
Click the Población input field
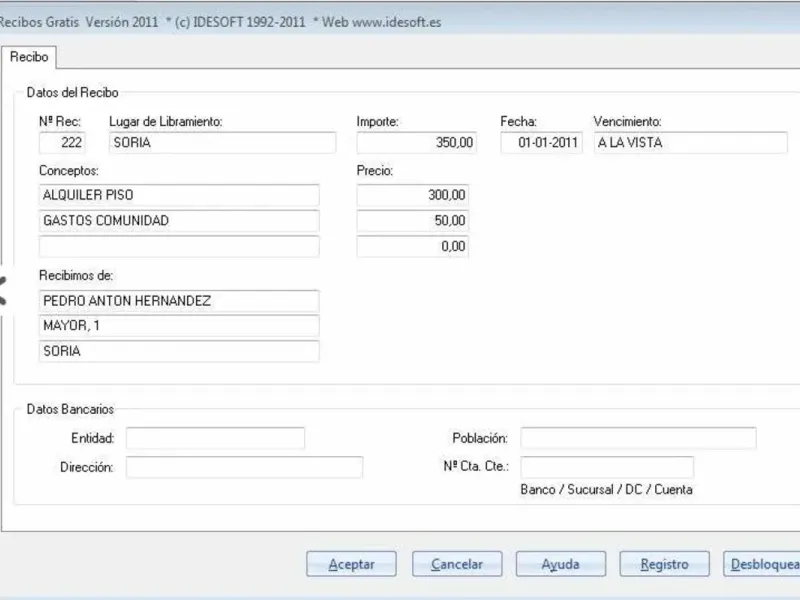(638, 438)
